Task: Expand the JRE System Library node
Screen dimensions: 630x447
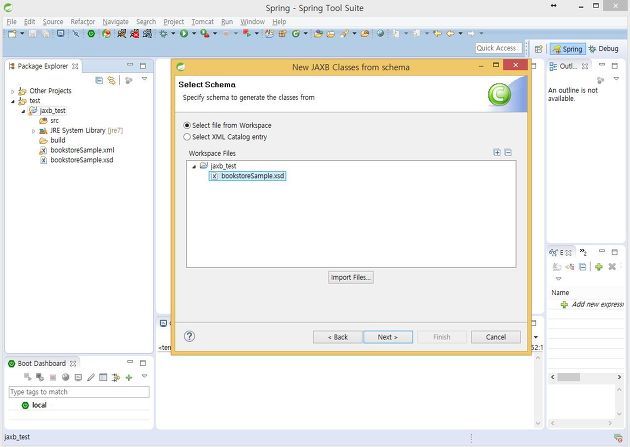Action: pyautogui.click(x=33, y=131)
